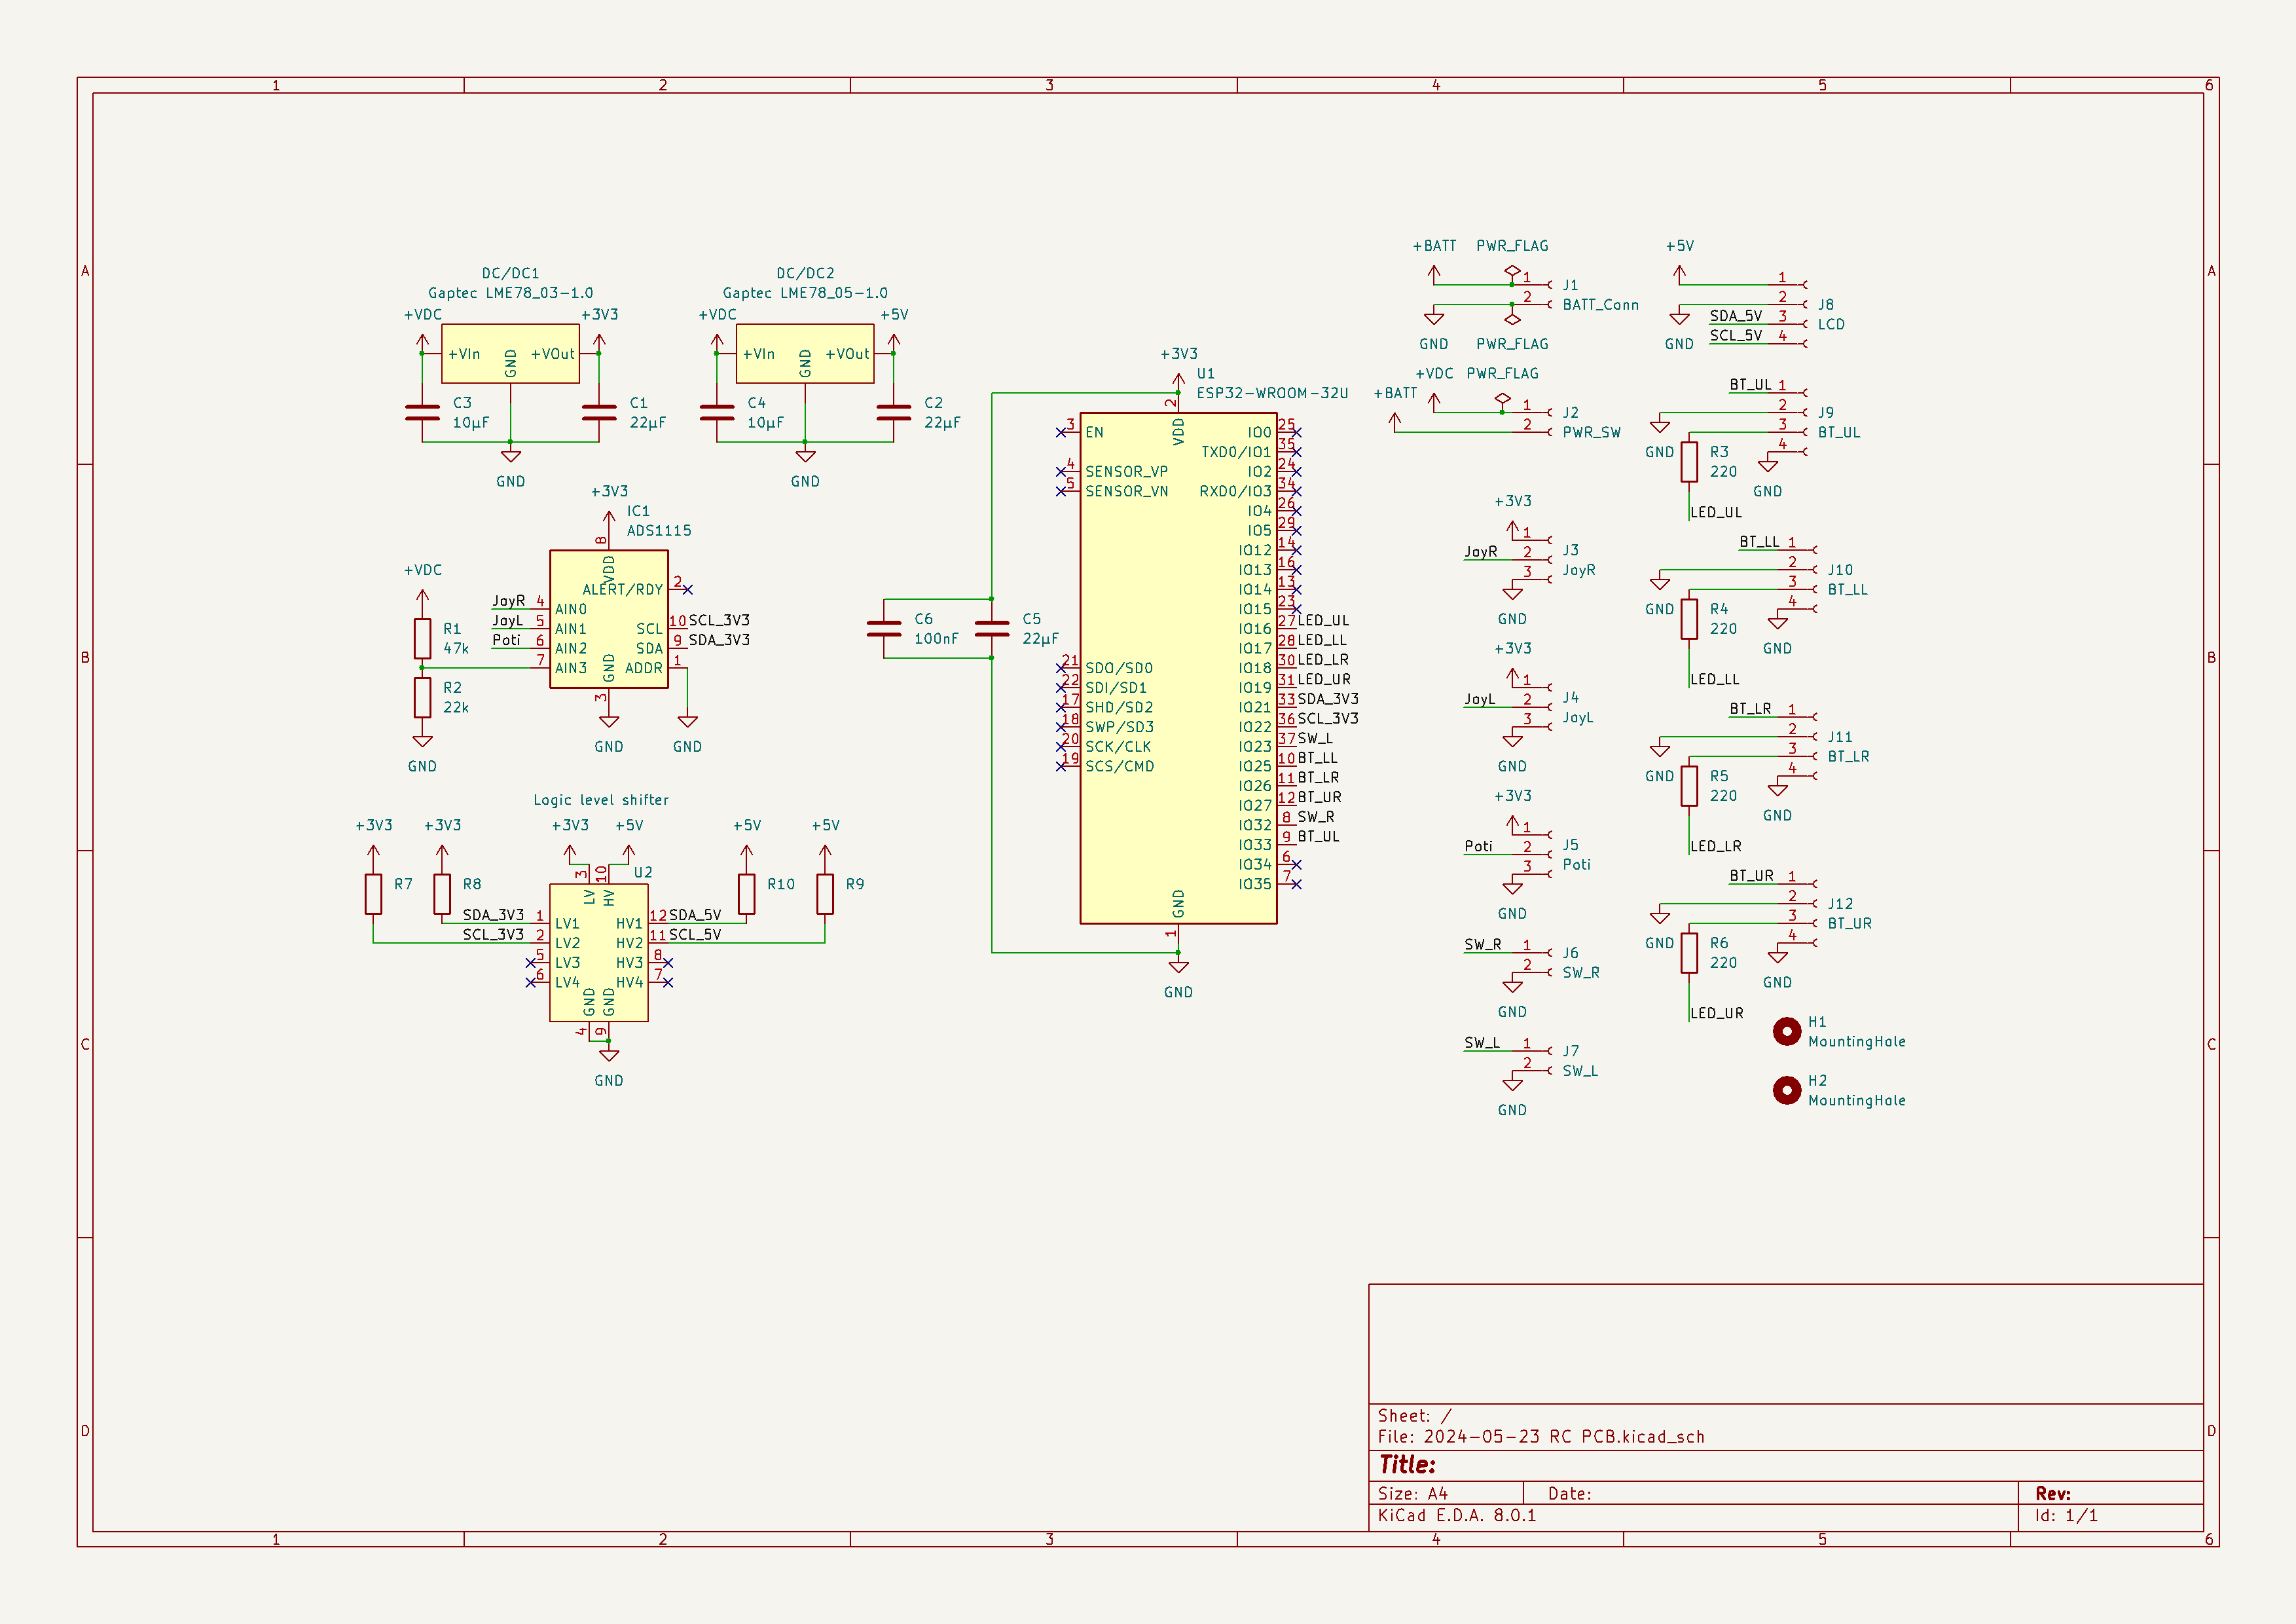This screenshot has width=2296, height=1624.
Task: Select the ESP32 U1 module body
Action: point(1178,667)
